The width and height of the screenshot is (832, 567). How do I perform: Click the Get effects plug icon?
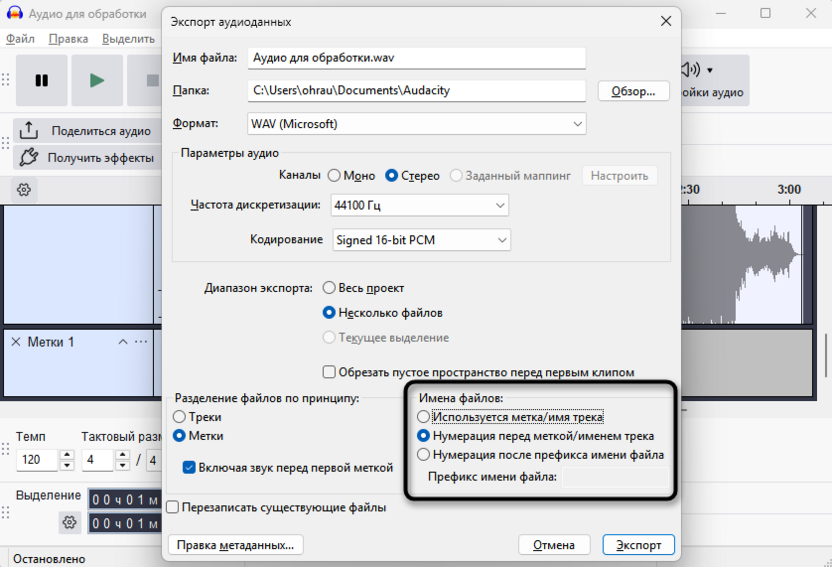coord(29,158)
